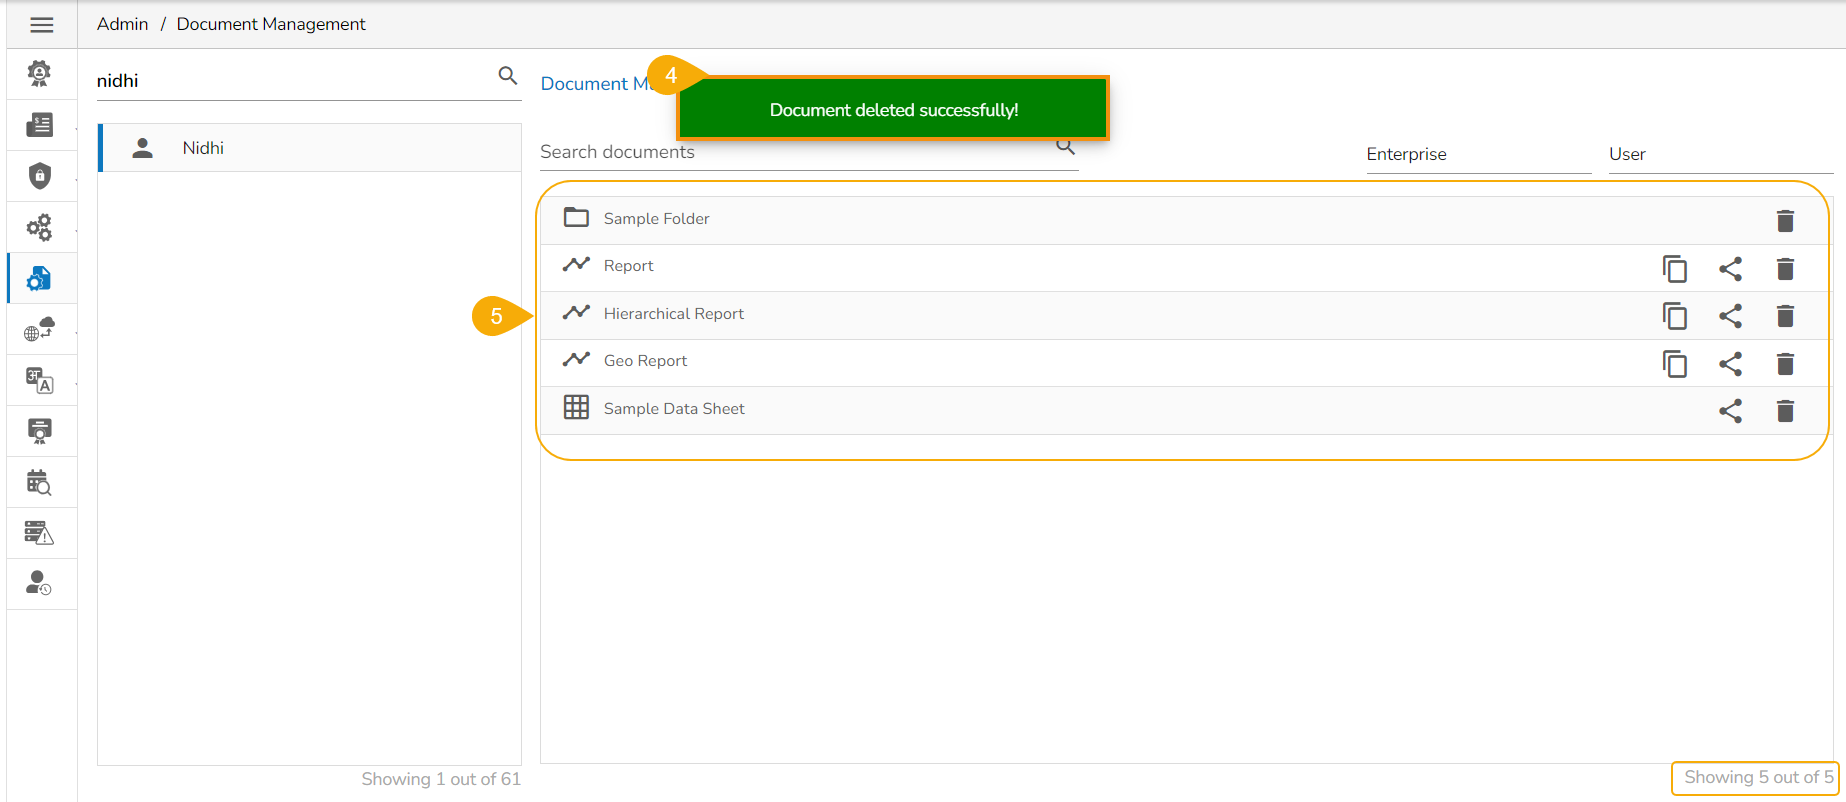Delete the Sample Data Sheet

click(x=1785, y=411)
